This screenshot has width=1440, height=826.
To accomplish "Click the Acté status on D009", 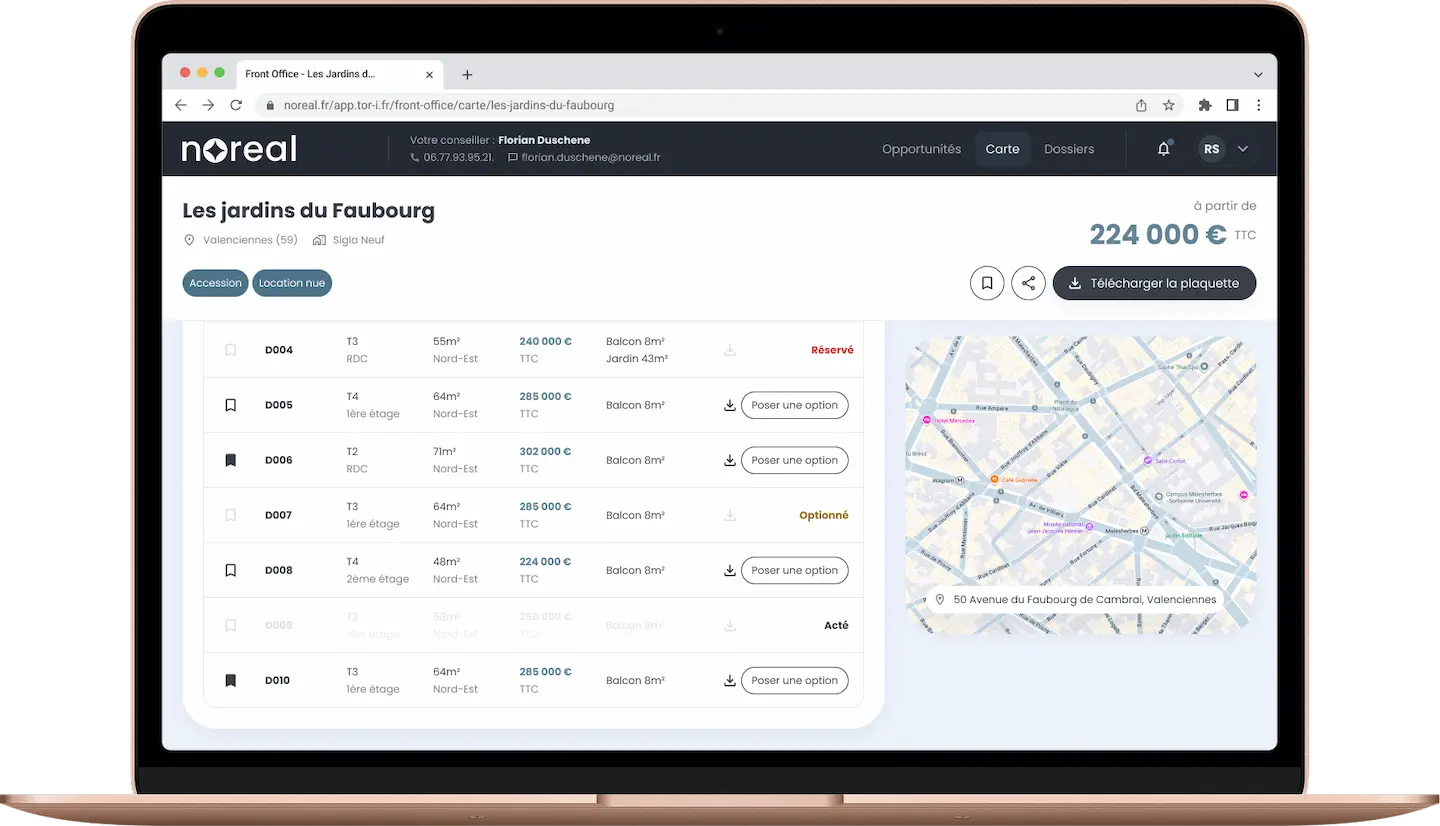I will [836, 625].
